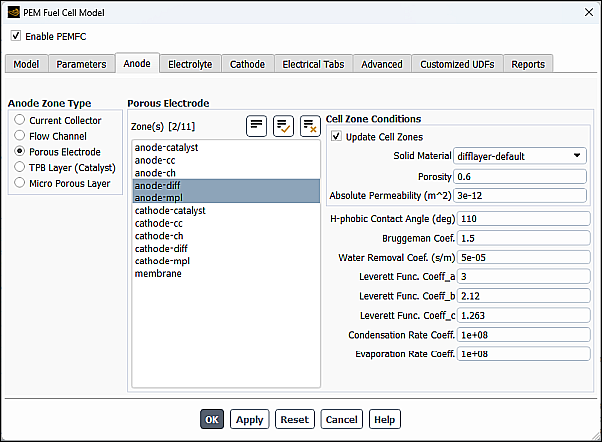This screenshot has height=442, width=602.
Task: Select cathode-cc in the zone list
Action: [x=226, y=223]
